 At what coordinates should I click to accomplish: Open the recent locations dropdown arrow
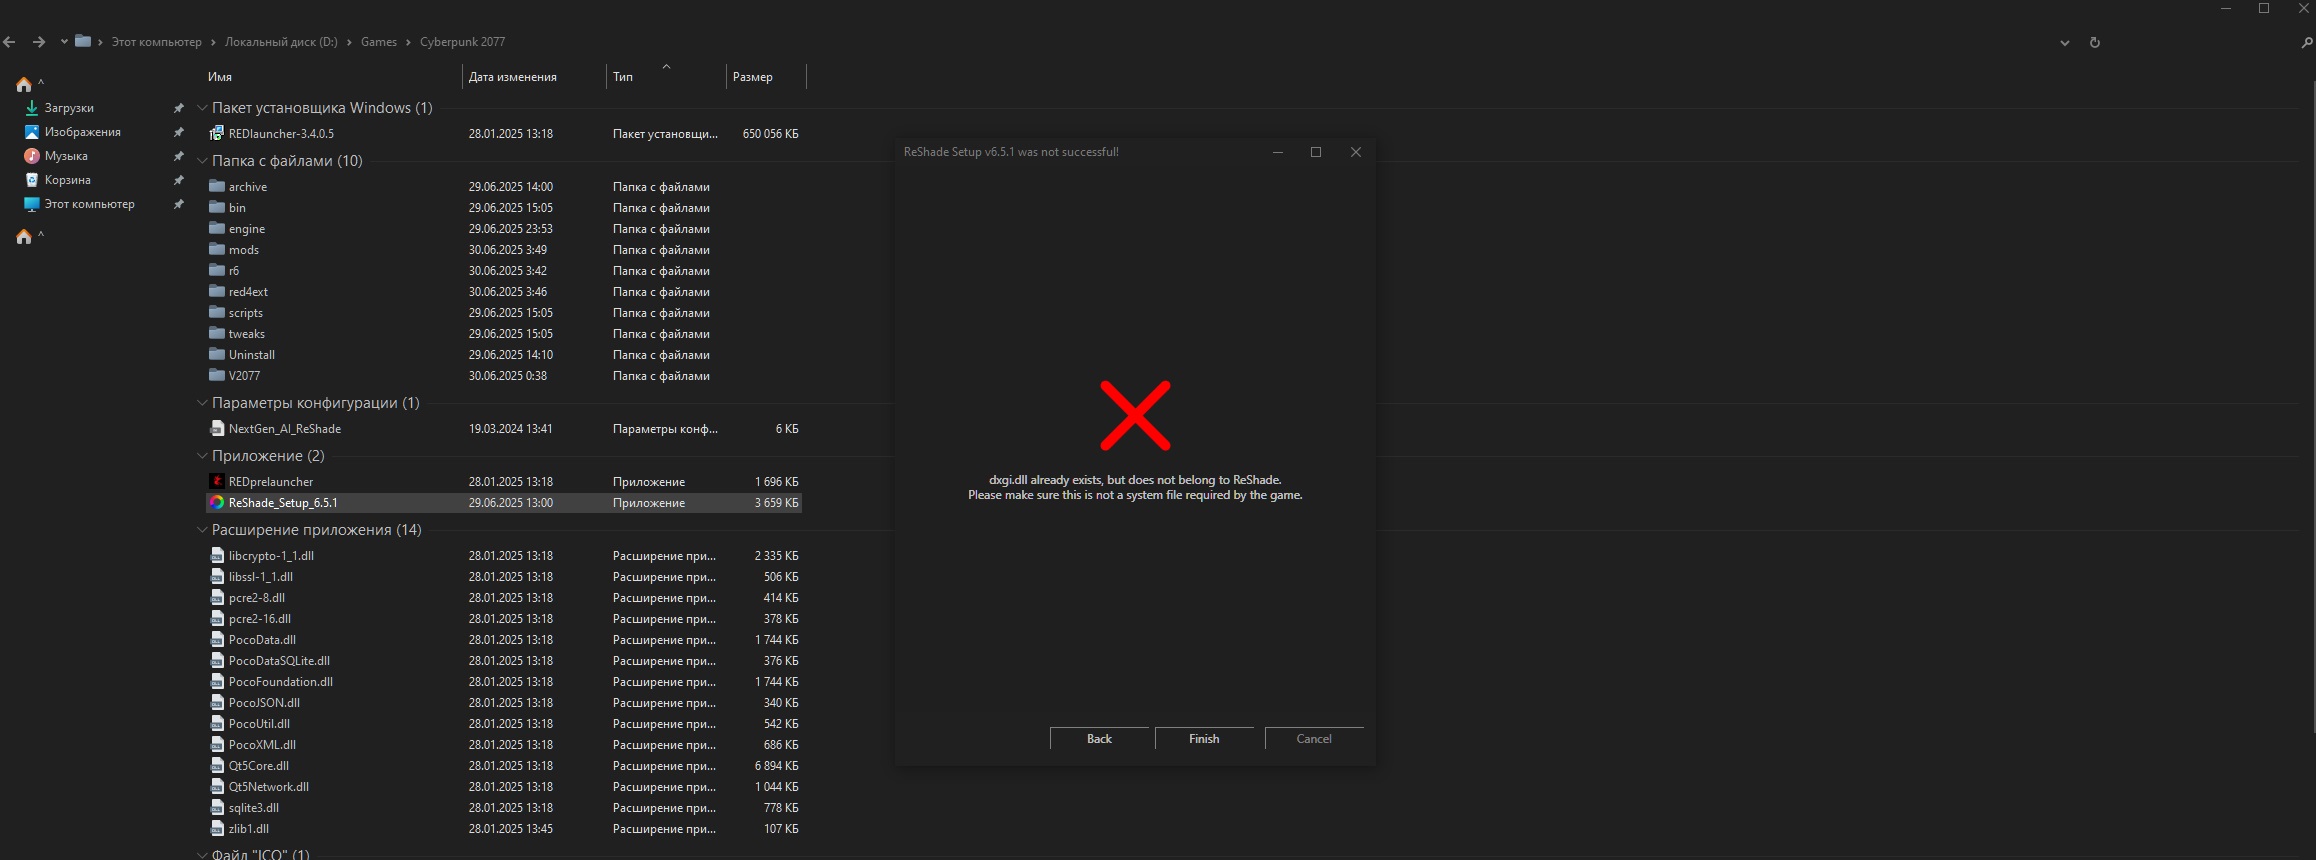(64, 42)
